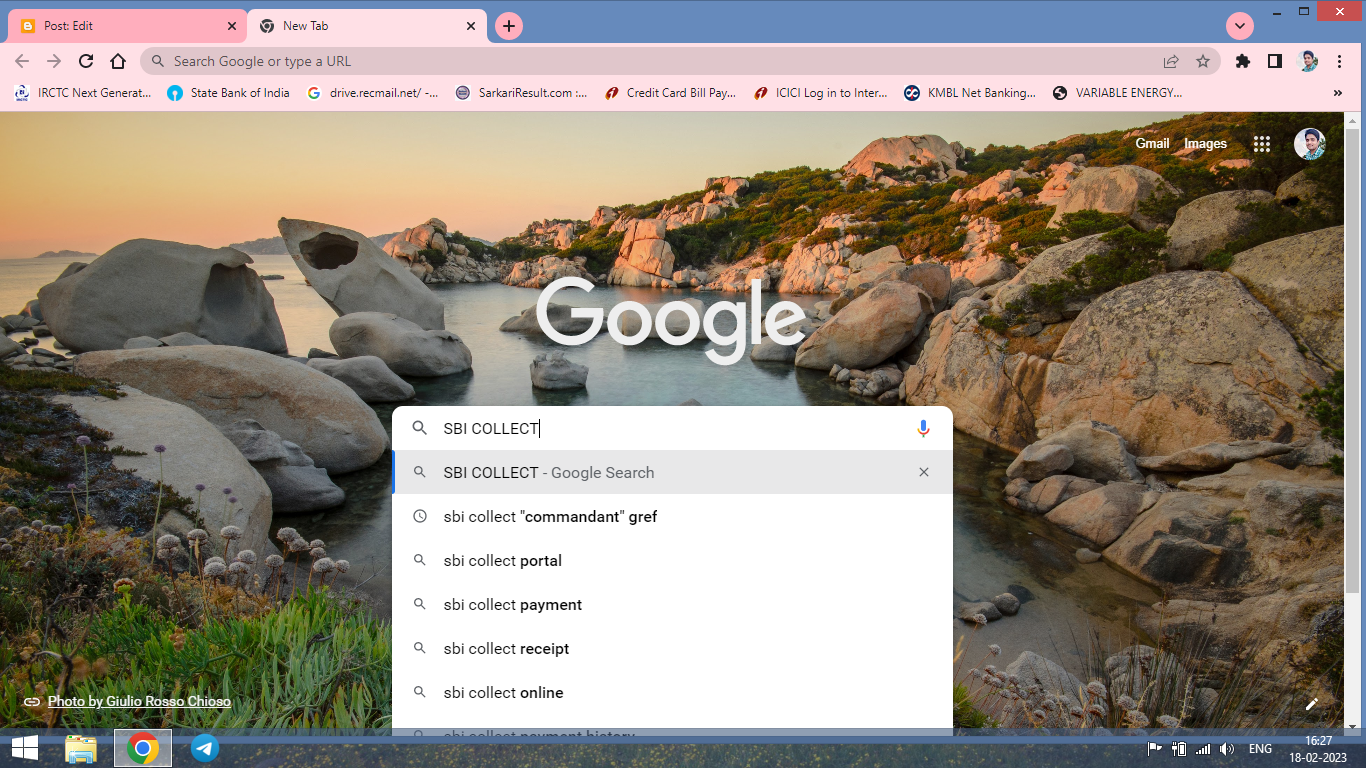The width and height of the screenshot is (1366, 768).
Task: Open State Bank of India bookmark
Action: (x=229, y=93)
